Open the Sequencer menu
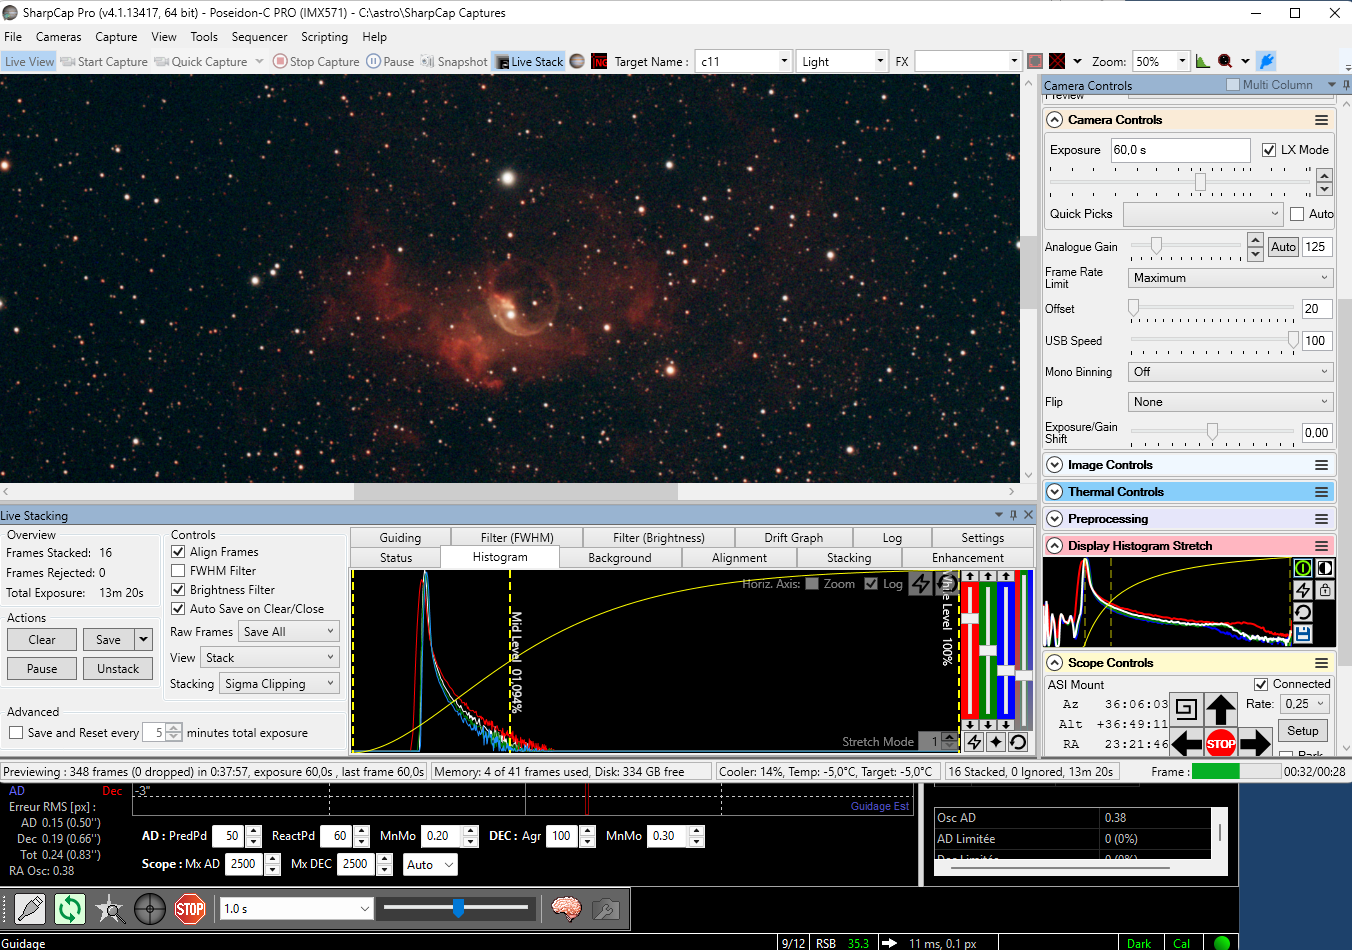 tap(259, 37)
